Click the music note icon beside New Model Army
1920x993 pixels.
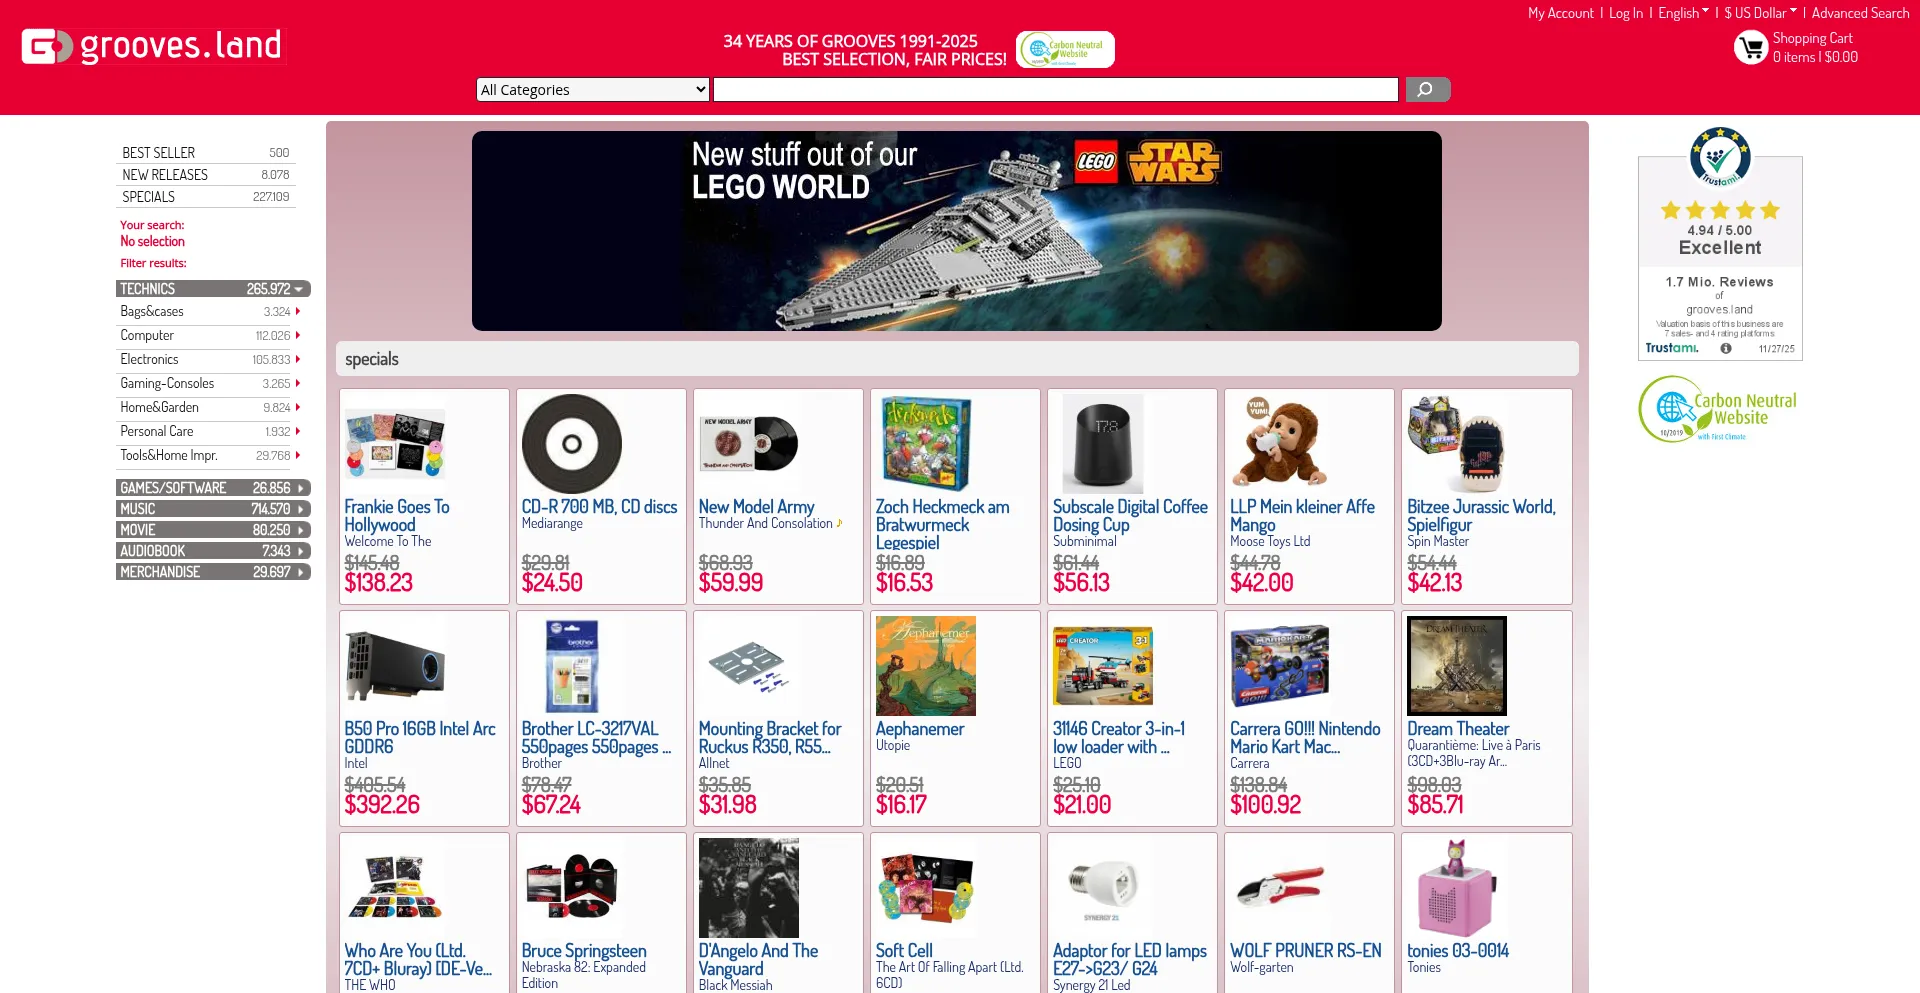pos(840,523)
